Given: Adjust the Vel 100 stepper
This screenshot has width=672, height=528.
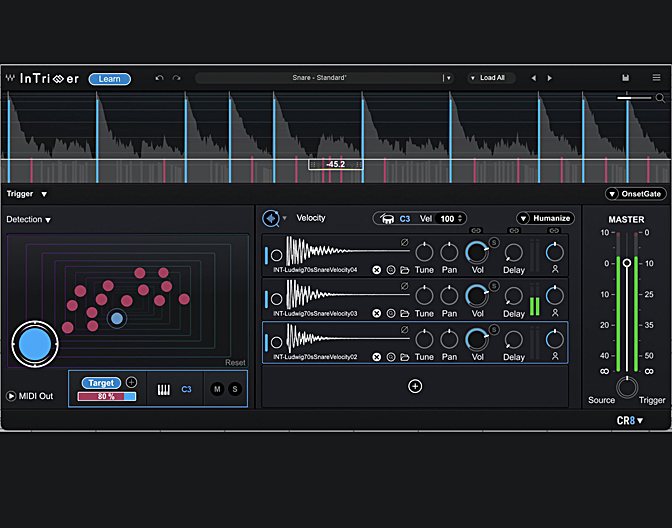Looking at the screenshot, I should tap(460, 219).
